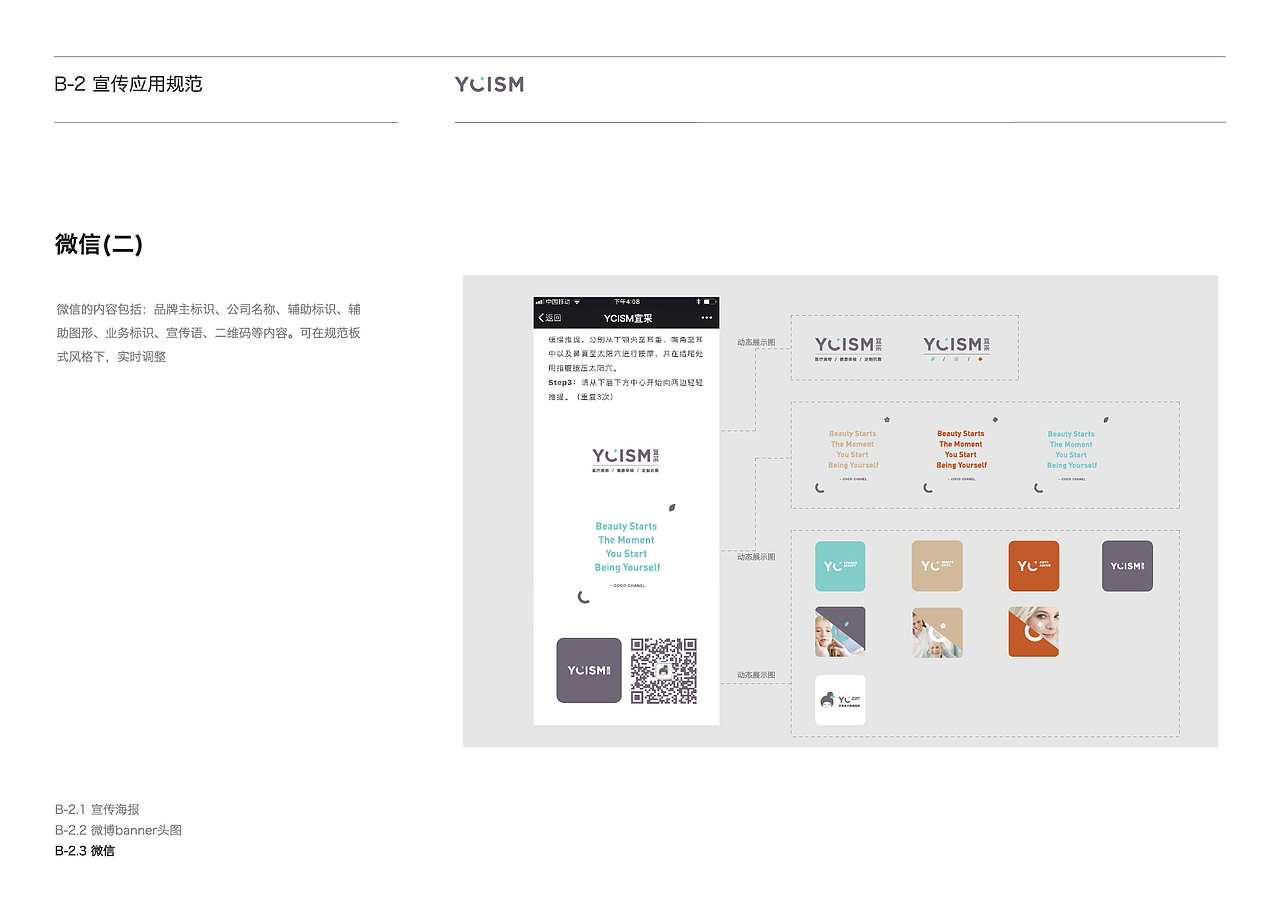Click the YCISM logo with colored symbols underneath
The height and width of the screenshot is (905, 1280).
pos(957,348)
